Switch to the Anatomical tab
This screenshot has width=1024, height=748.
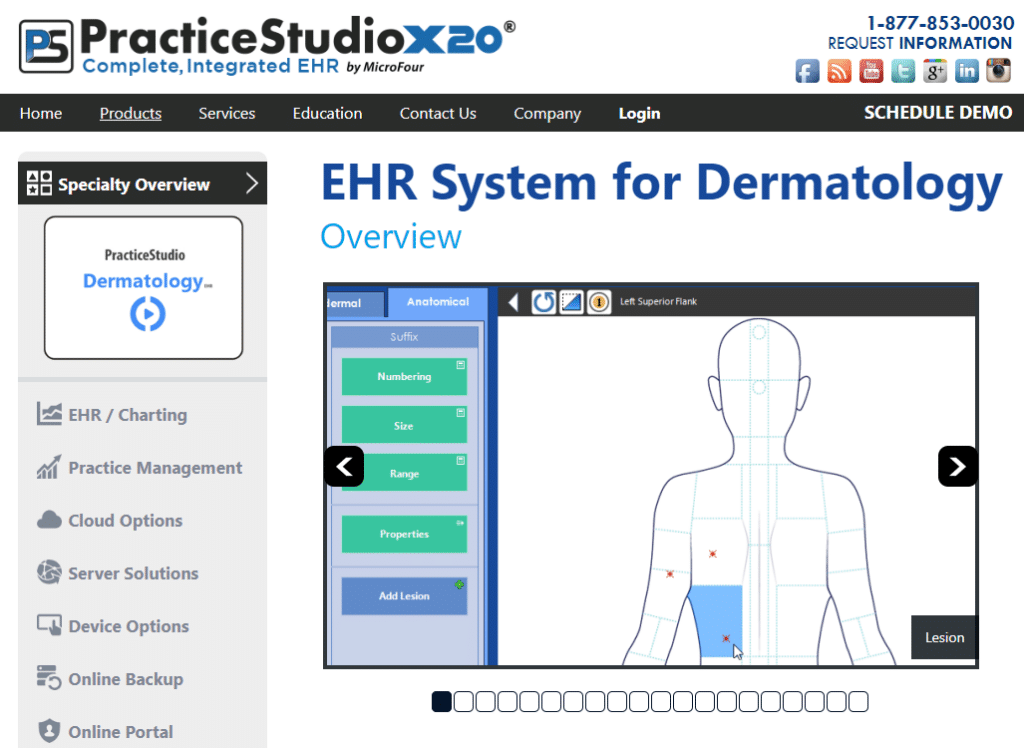click(x=438, y=302)
